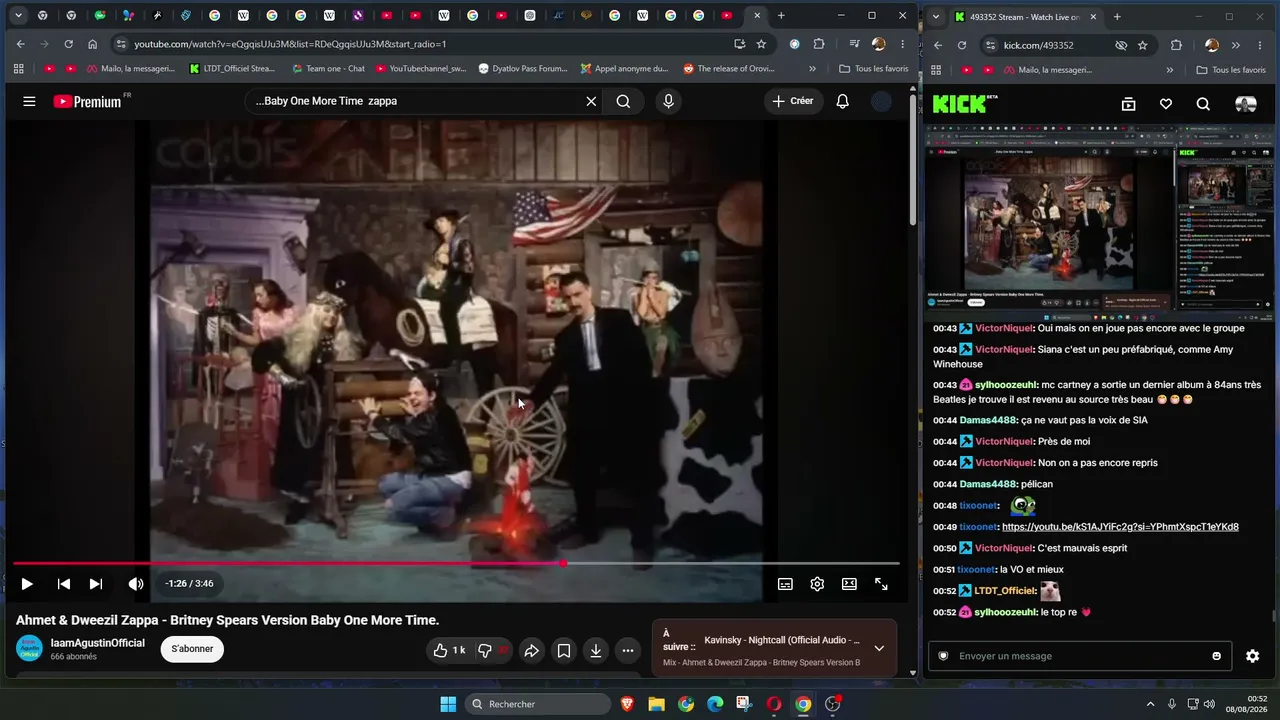The height and width of the screenshot is (720, 1280).
Task: Open tixoonet's youtu.be chat link
Action: coord(1120,527)
